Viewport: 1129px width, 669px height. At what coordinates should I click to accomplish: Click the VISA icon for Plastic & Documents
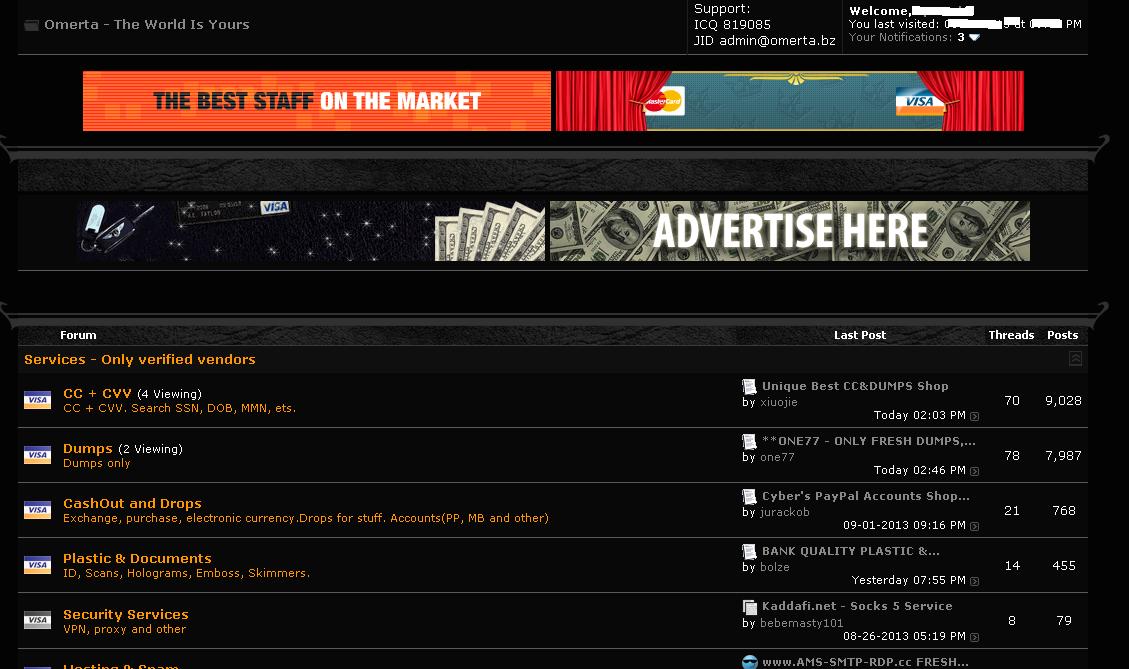[x=37, y=565]
